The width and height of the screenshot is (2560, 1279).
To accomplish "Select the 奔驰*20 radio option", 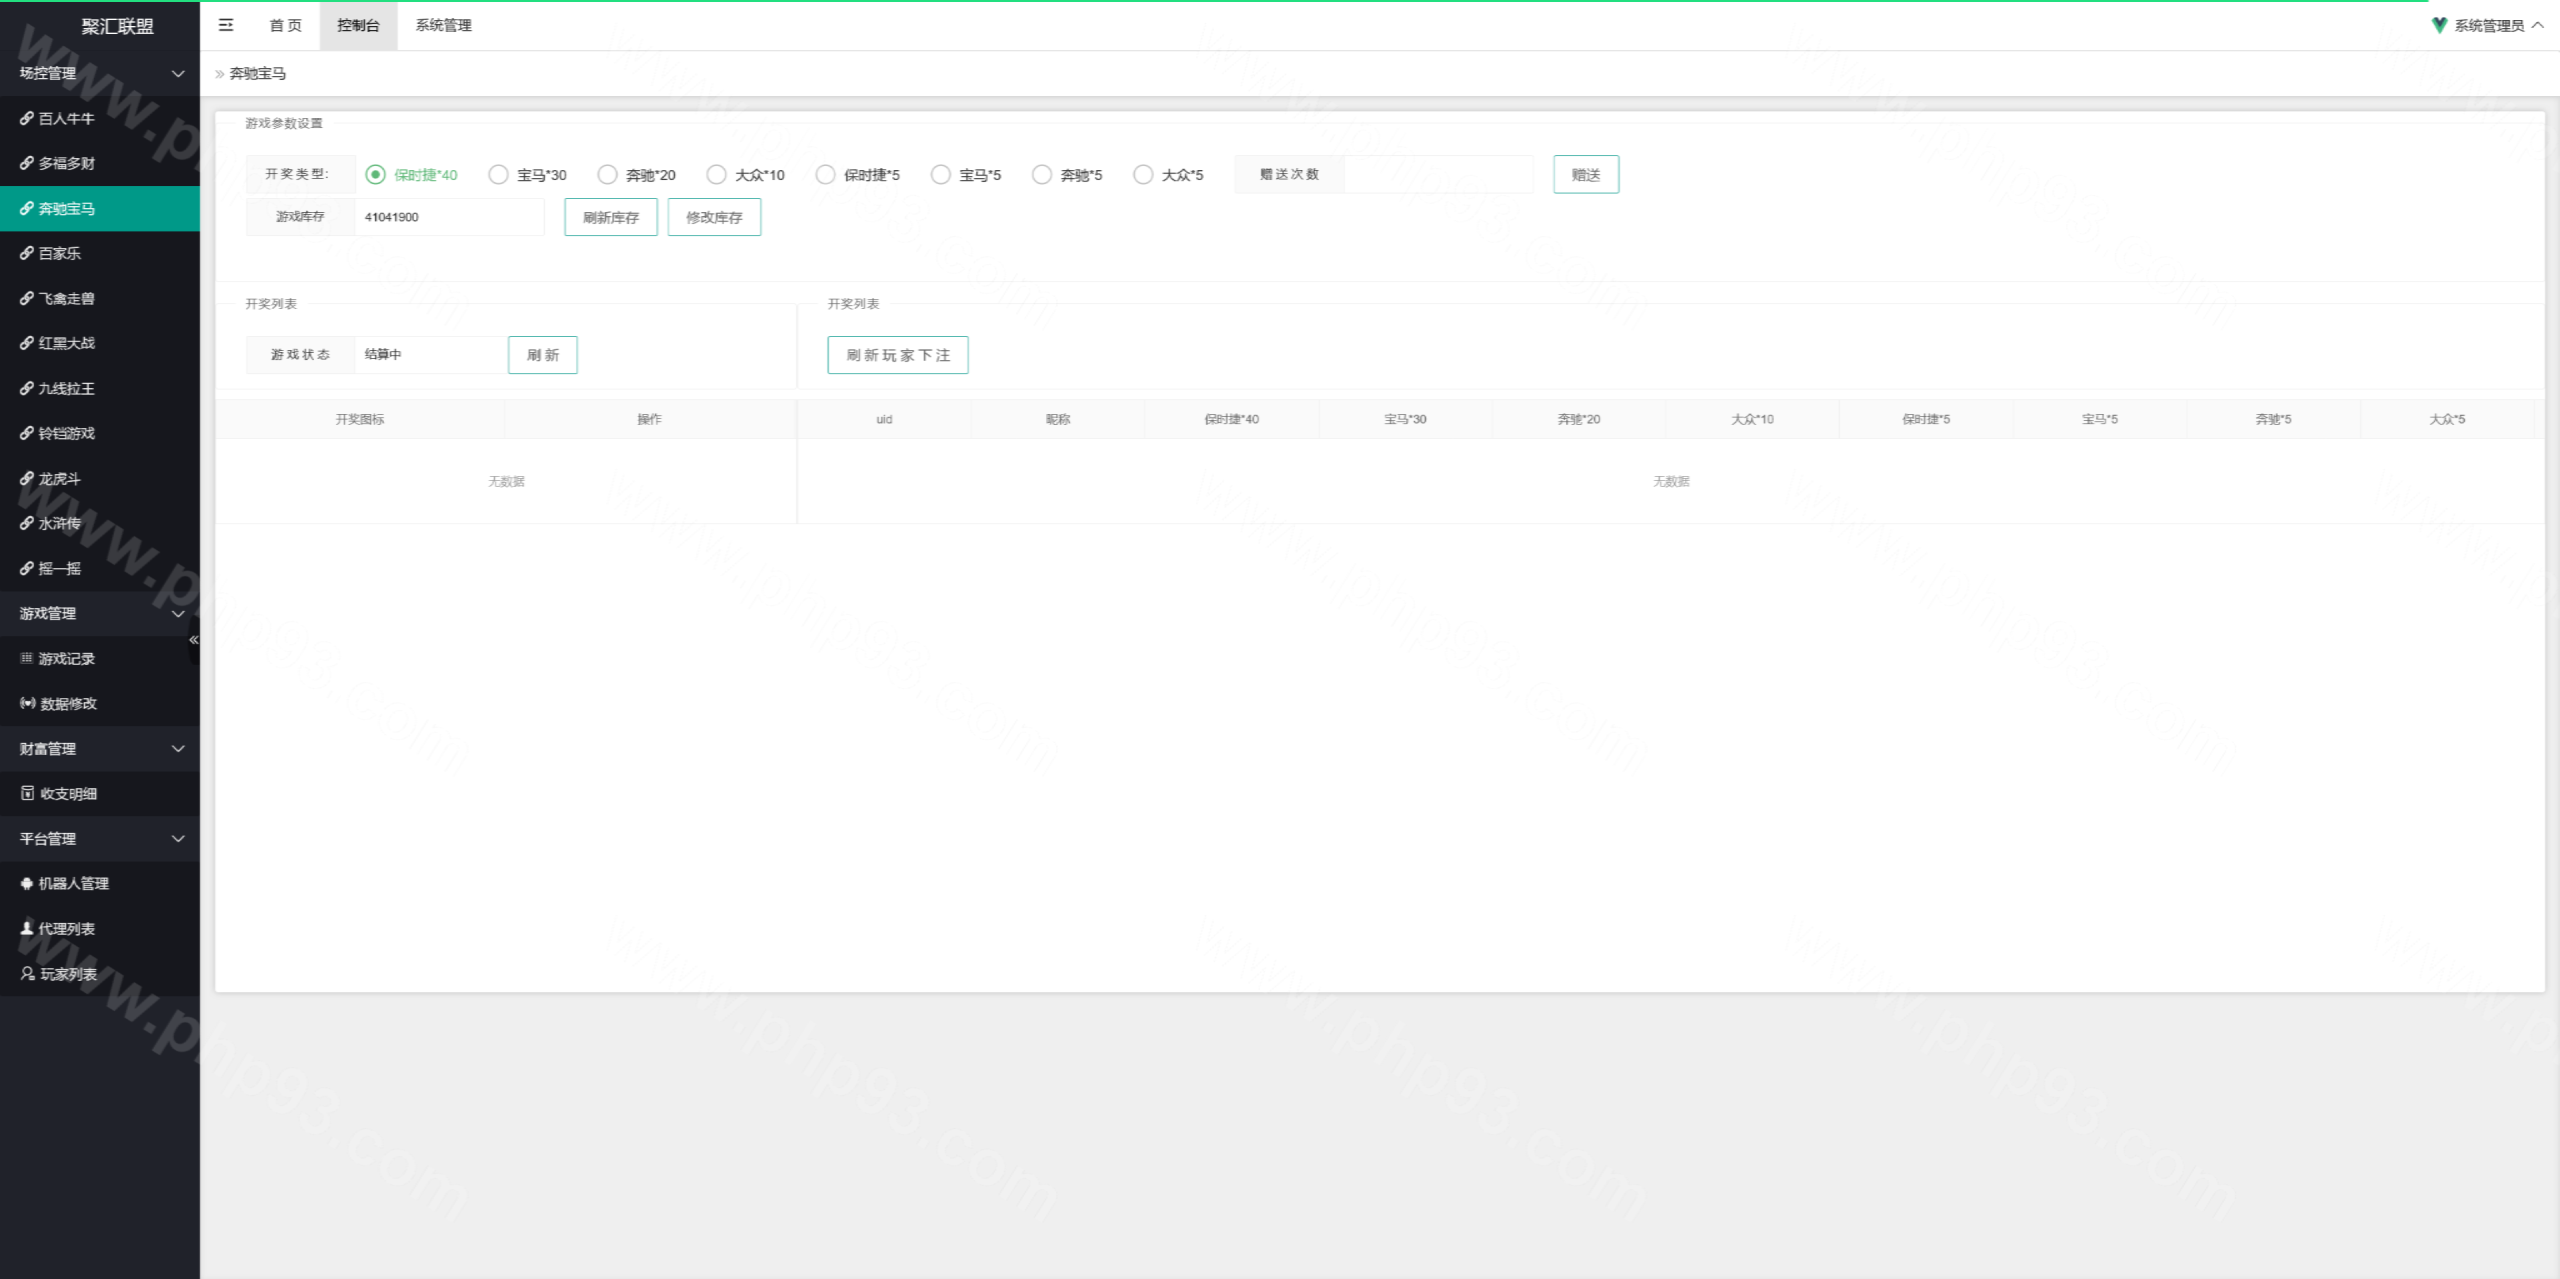I will coord(607,175).
